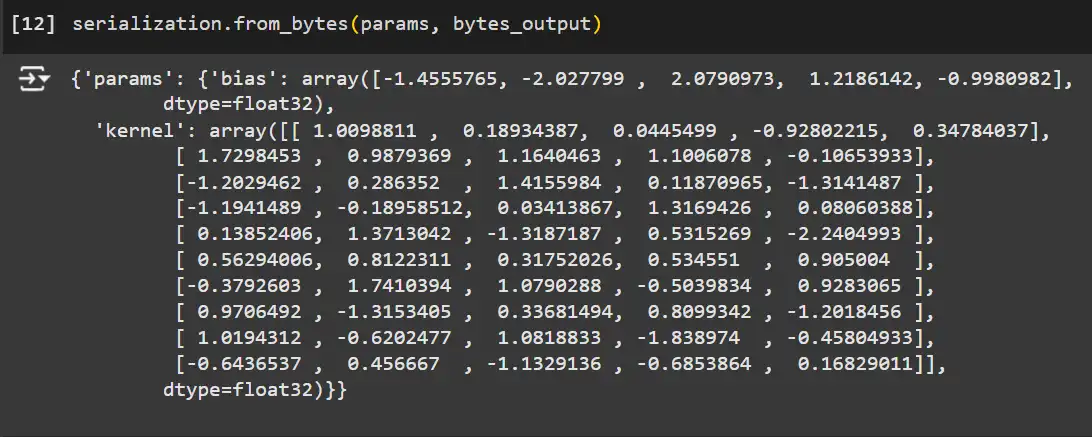Image resolution: width=1092 pixels, height=437 pixels.
Task: Click 'params' key in output
Action: pyautogui.click(x=129, y=79)
